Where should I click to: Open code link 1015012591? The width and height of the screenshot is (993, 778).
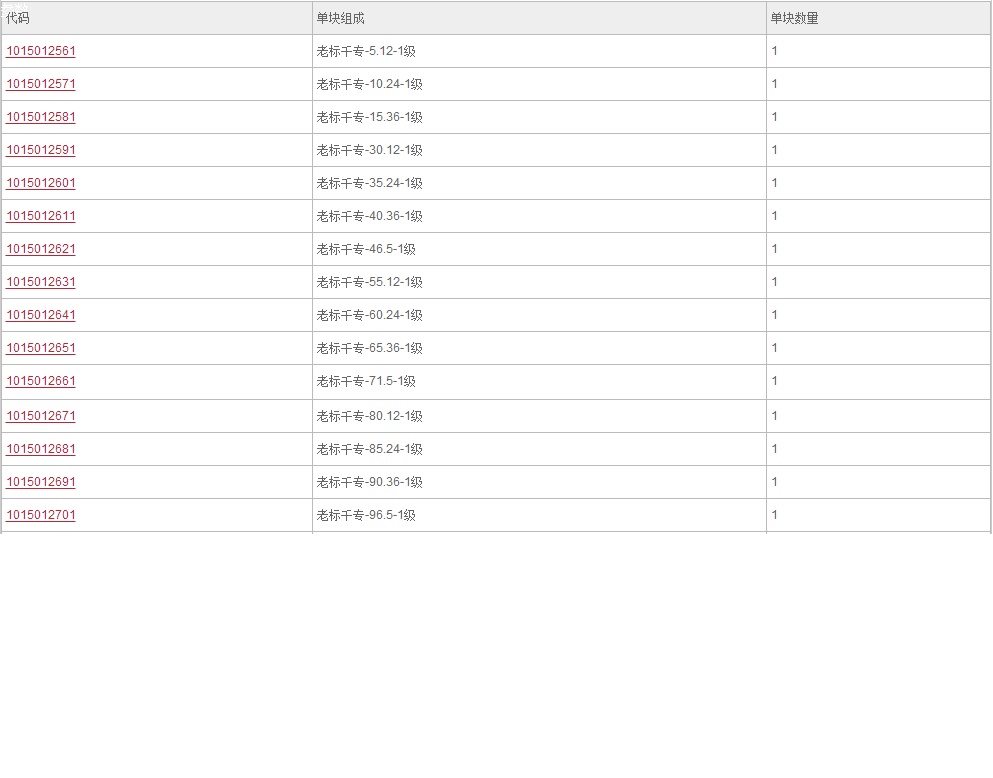41,150
